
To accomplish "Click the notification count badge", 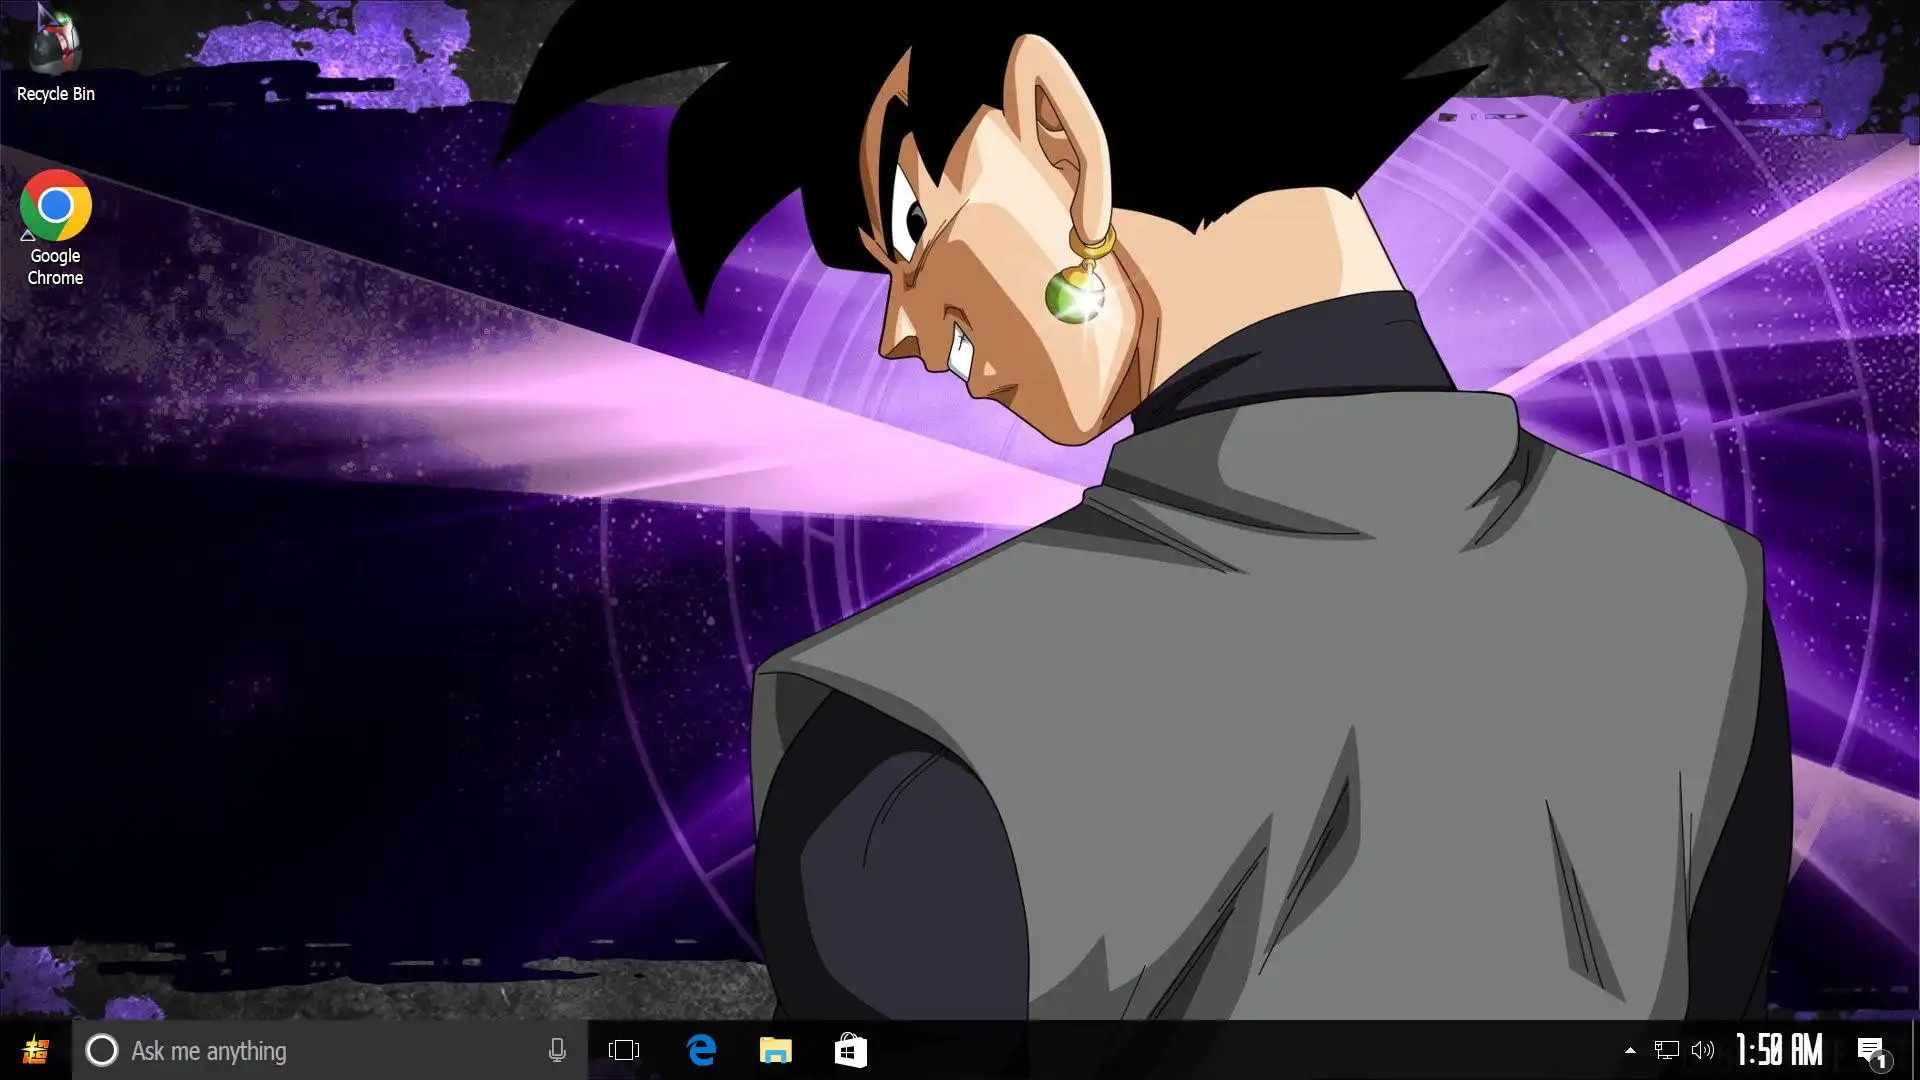I will tap(1881, 1061).
